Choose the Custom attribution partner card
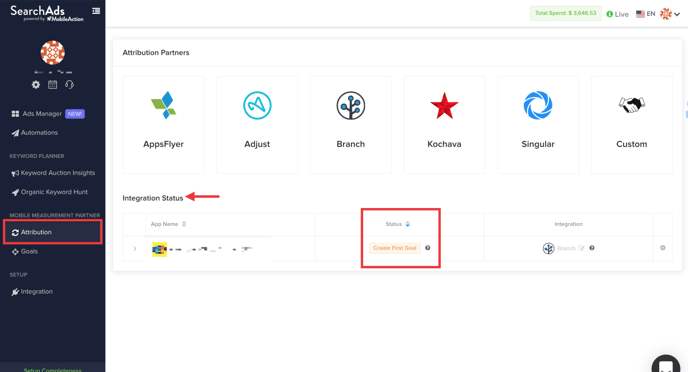The image size is (688, 372). (x=632, y=125)
